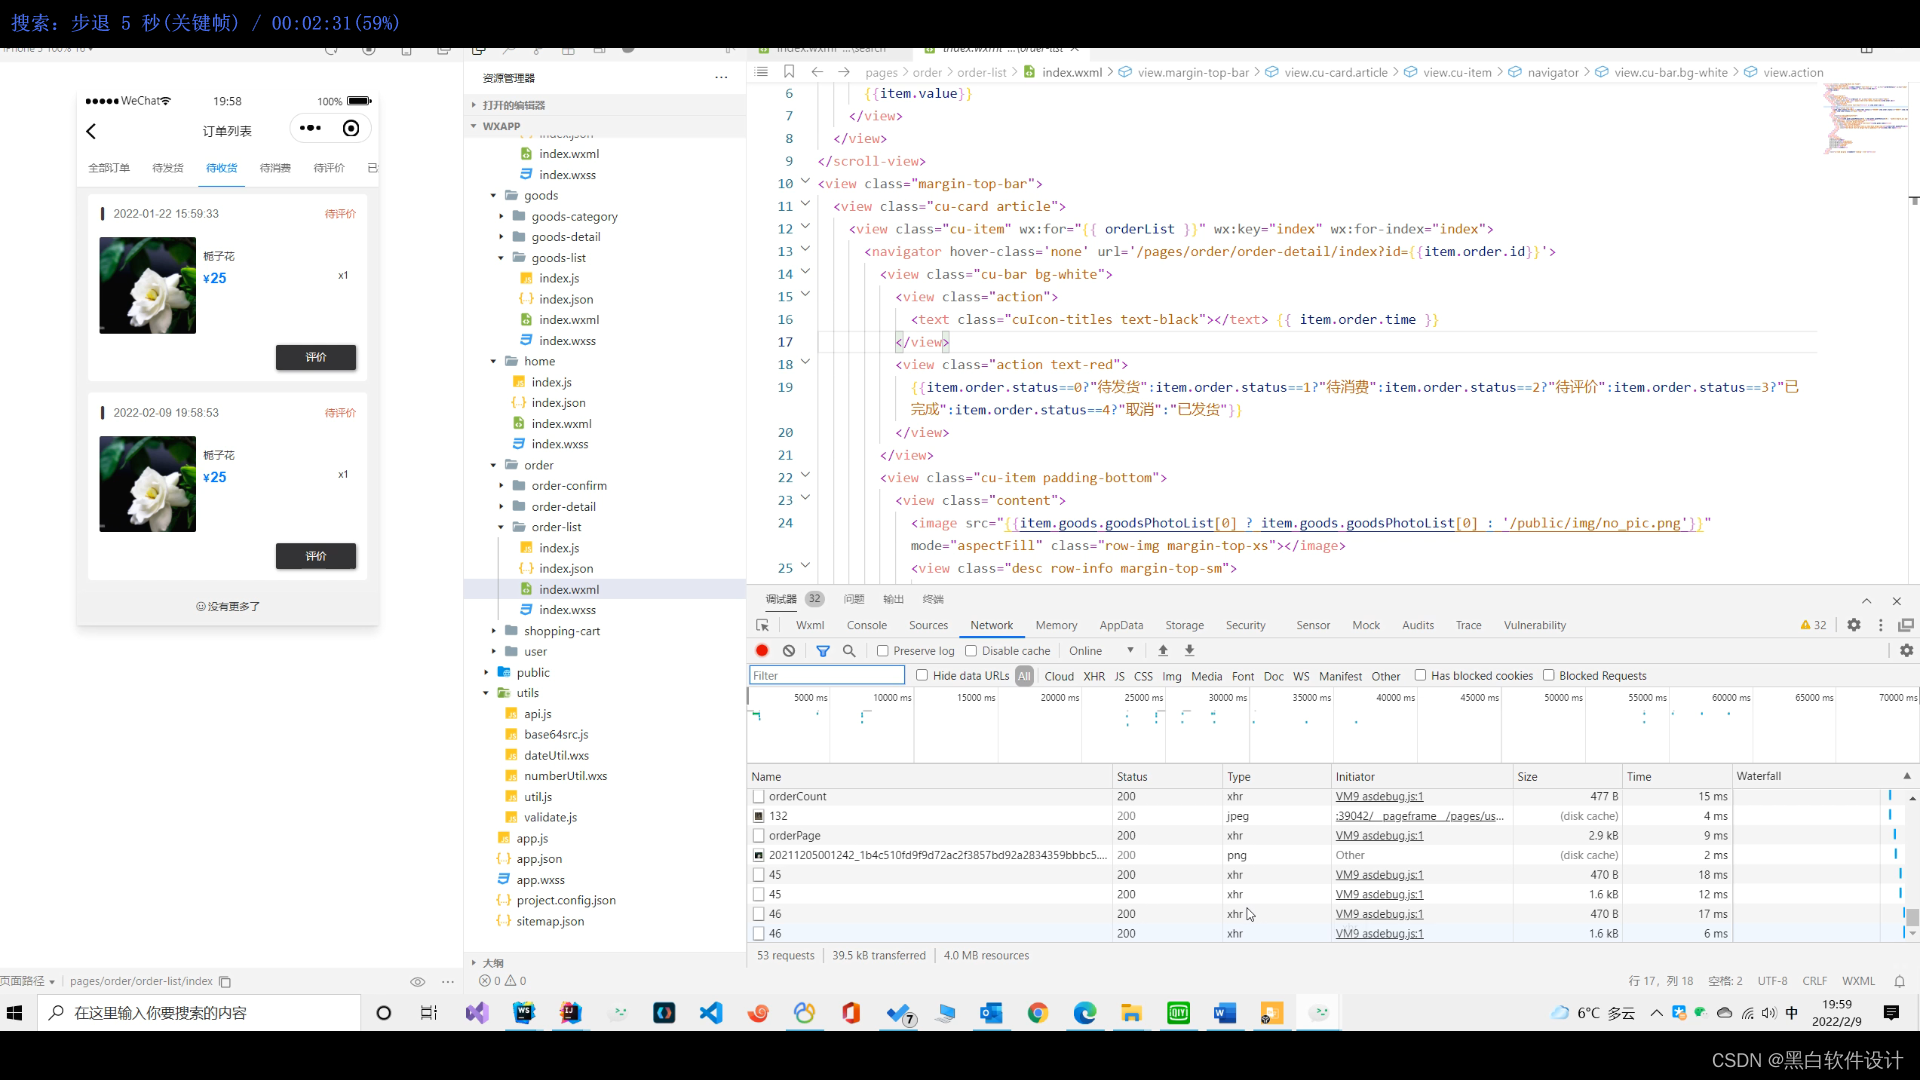Image resolution: width=1920 pixels, height=1080 pixels.
Task: Click the Mock panel icon in DevTools
Action: click(1365, 625)
